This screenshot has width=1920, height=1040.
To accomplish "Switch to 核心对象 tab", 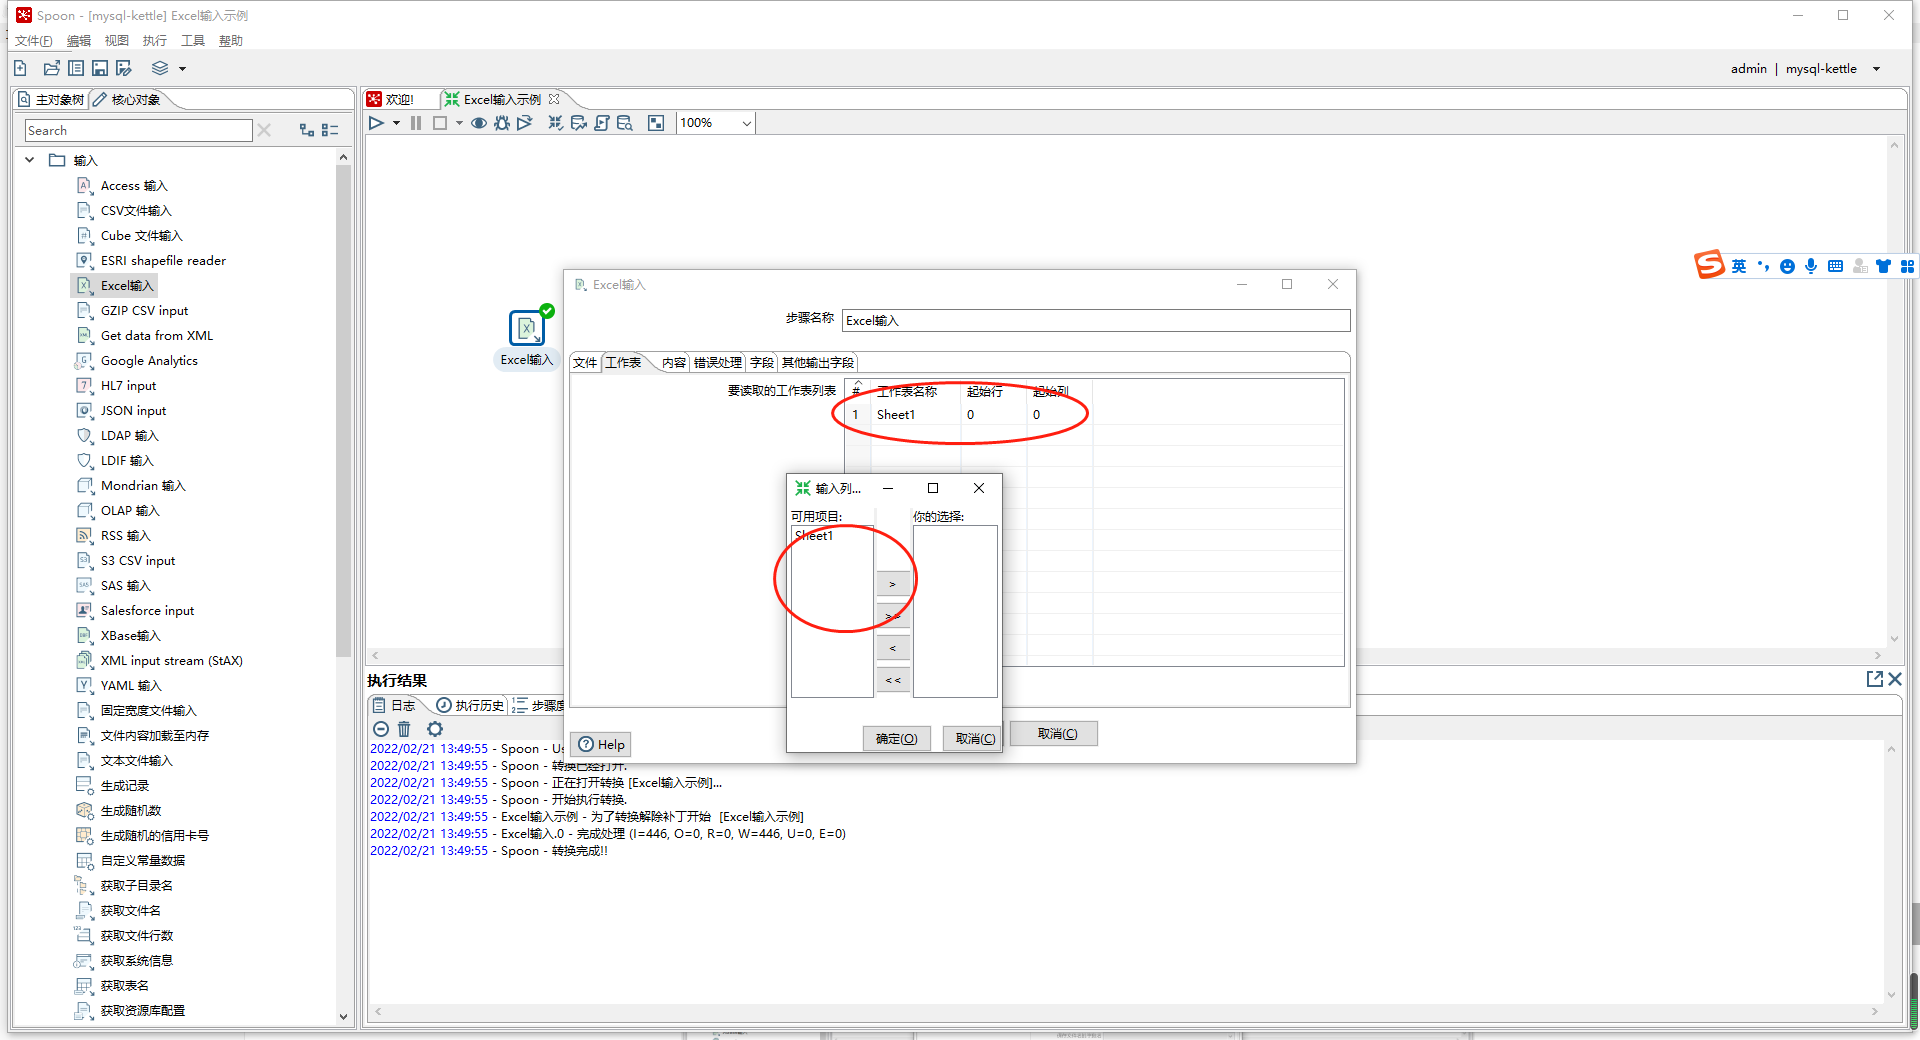I will [x=134, y=100].
